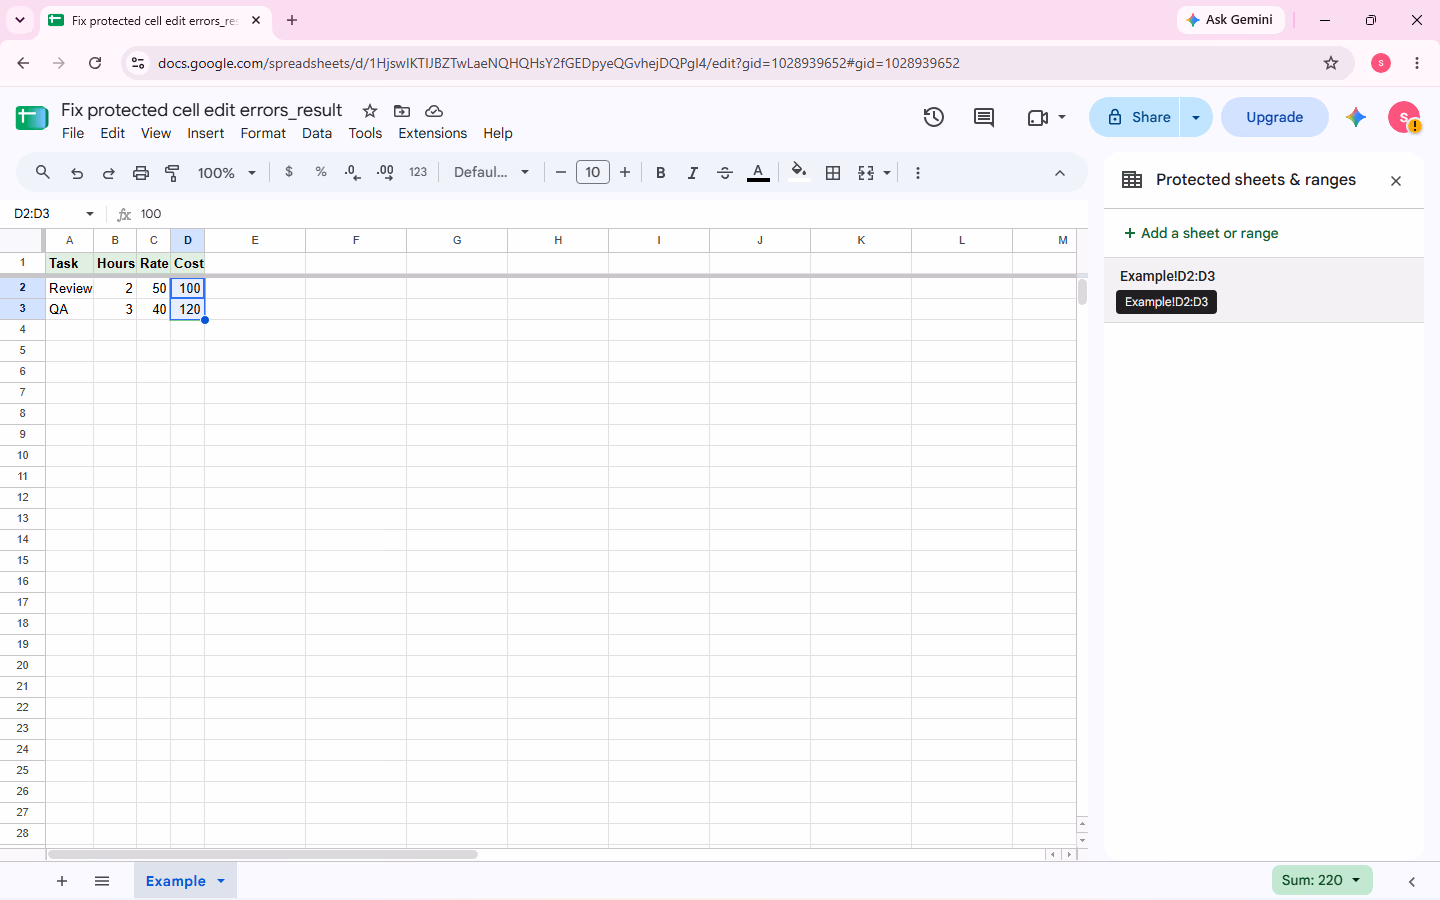Open a new browser tab
Screen dimensions: 1440x900
[292, 20]
